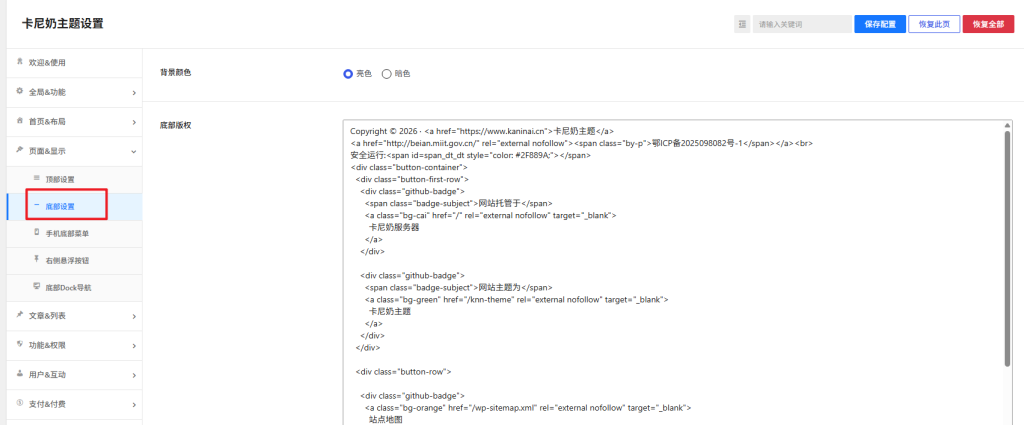Screen dimensions: 1024x425
Task: Click the bg-green /knn-theme anchor line
Action: 516,300
